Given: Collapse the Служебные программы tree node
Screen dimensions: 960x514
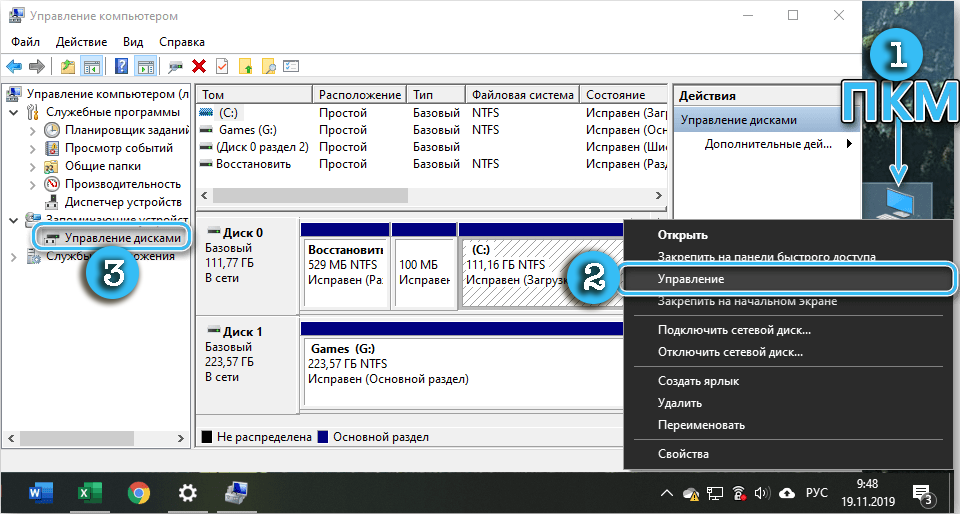Looking at the screenshot, I should tap(13, 112).
